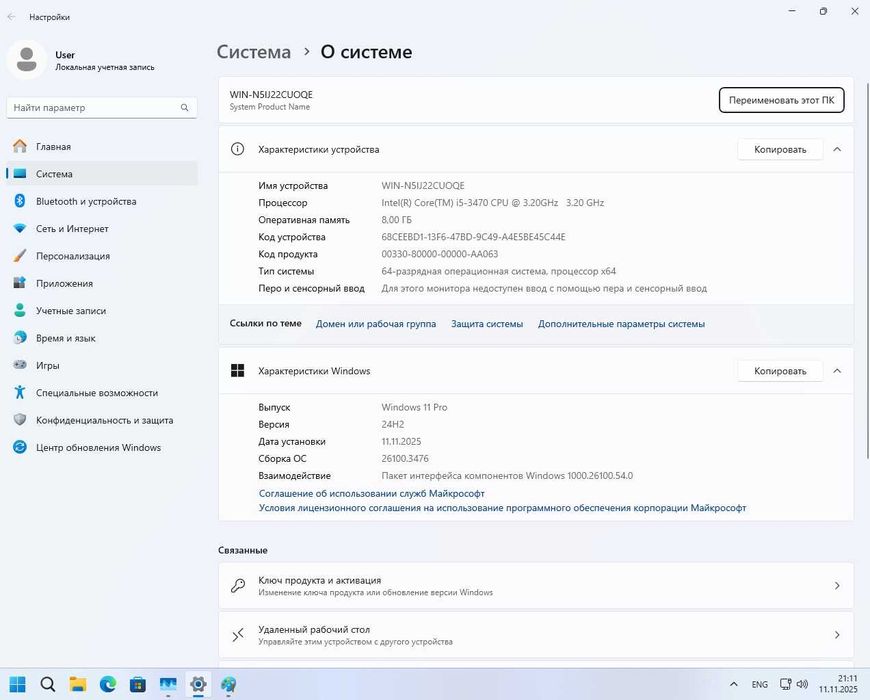Click the Учетные записи person icon

coord(20,310)
